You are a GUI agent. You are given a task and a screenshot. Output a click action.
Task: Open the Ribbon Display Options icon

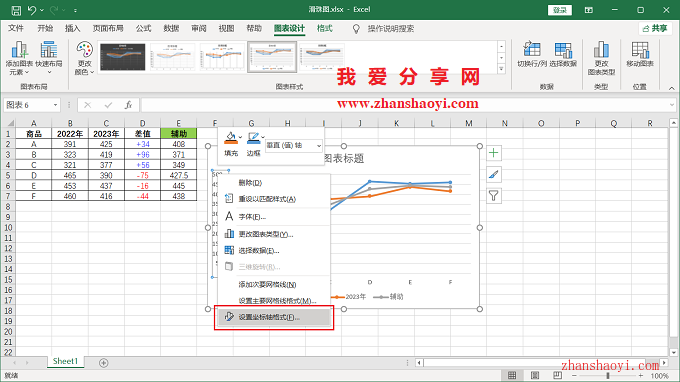click(x=588, y=10)
